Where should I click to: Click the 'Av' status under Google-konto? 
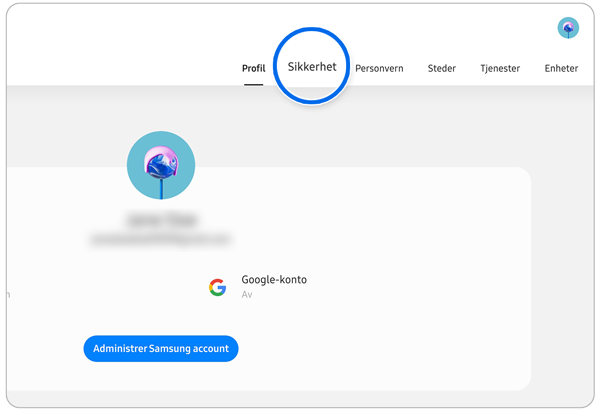(247, 295)
